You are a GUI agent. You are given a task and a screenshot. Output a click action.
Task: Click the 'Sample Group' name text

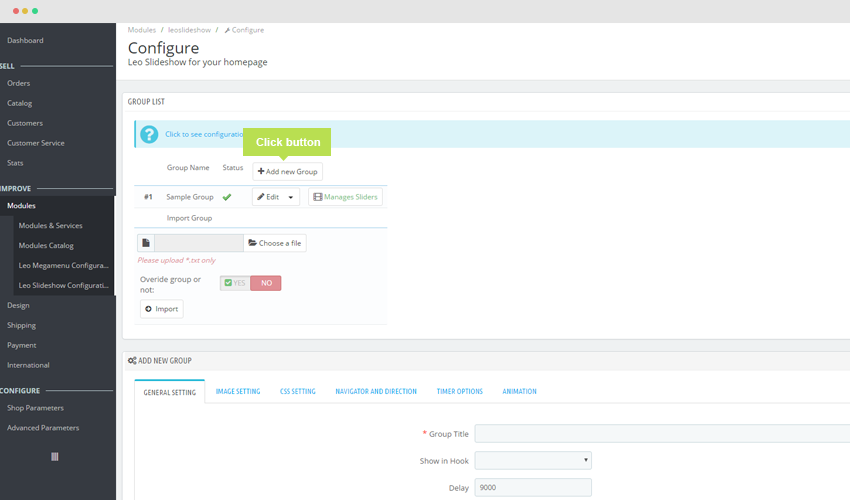click(190, 197)
